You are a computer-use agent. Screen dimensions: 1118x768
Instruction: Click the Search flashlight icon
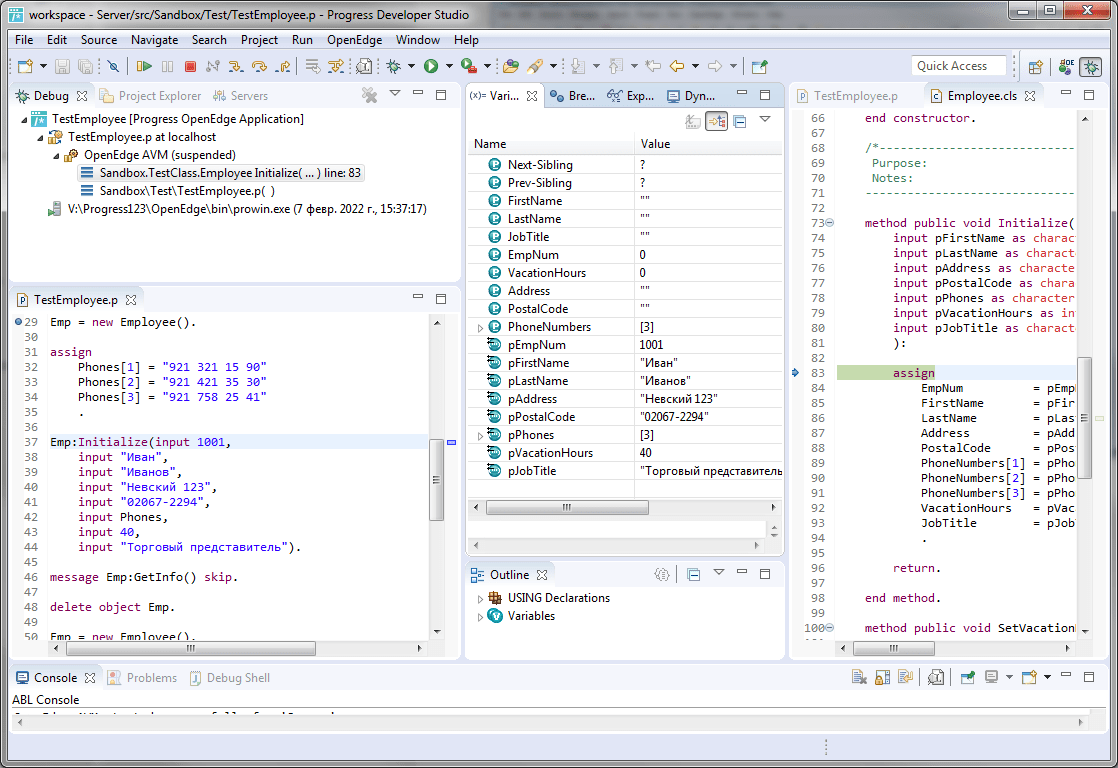[x=535, y=66]
